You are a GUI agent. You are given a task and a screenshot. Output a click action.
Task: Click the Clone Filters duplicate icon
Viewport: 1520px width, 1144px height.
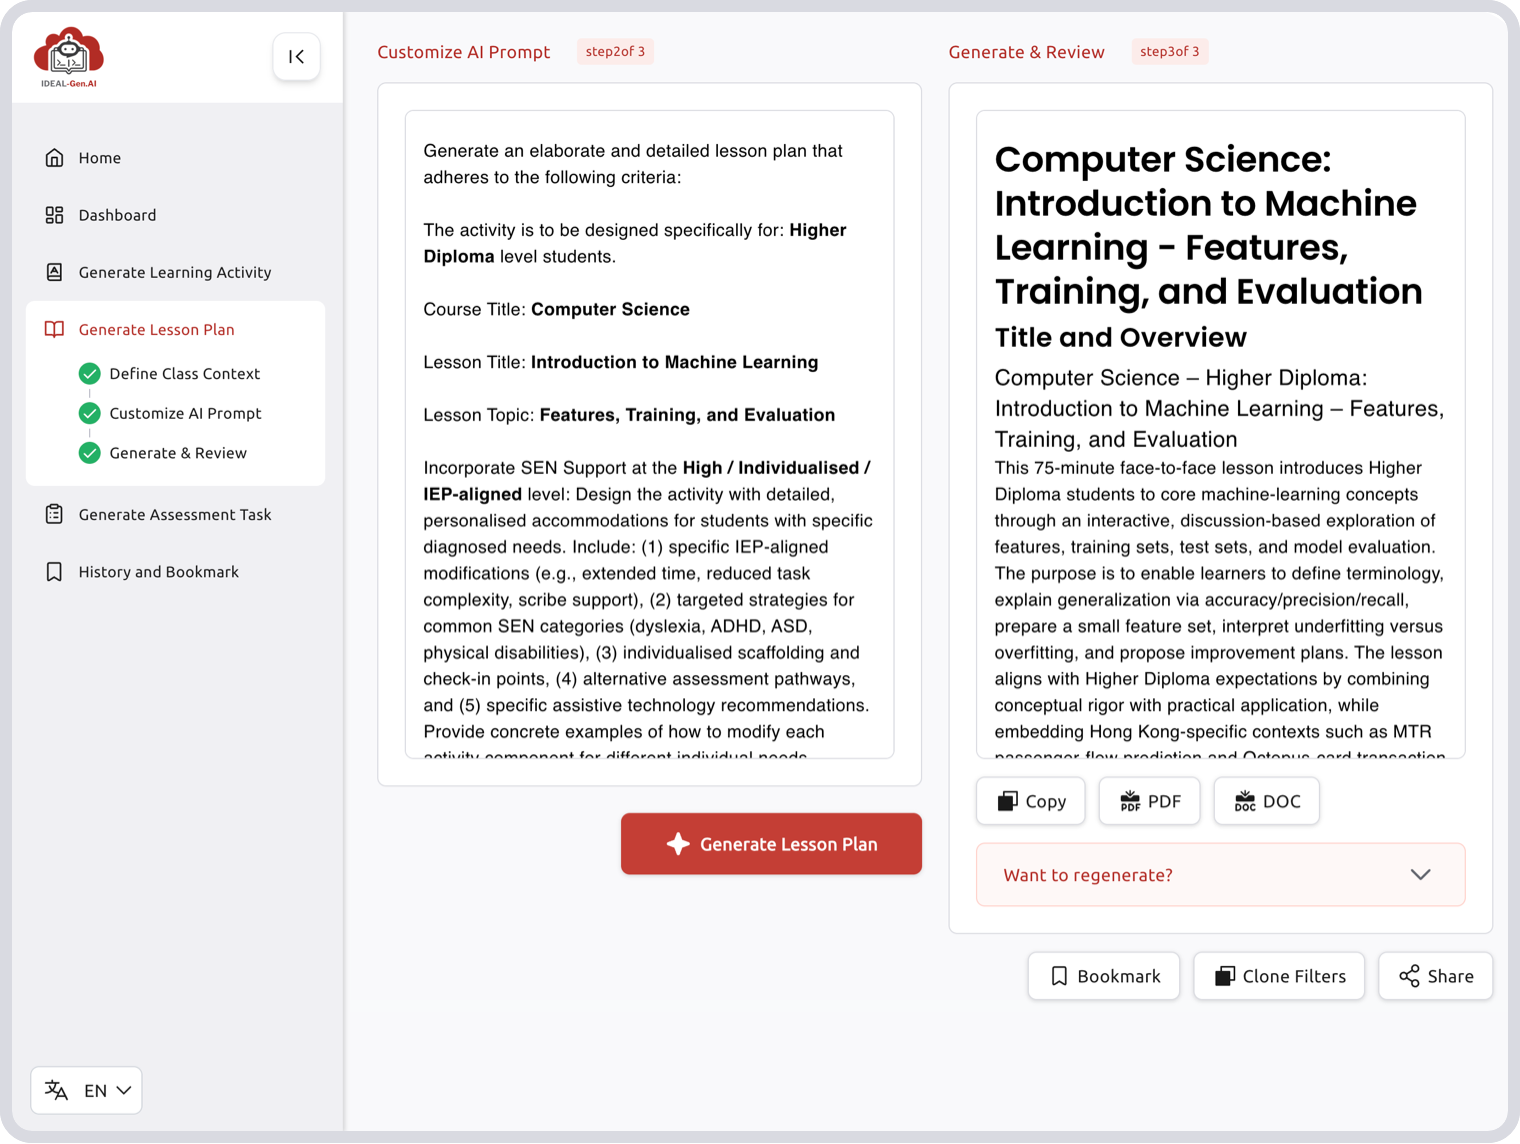tap(1225, 976)
